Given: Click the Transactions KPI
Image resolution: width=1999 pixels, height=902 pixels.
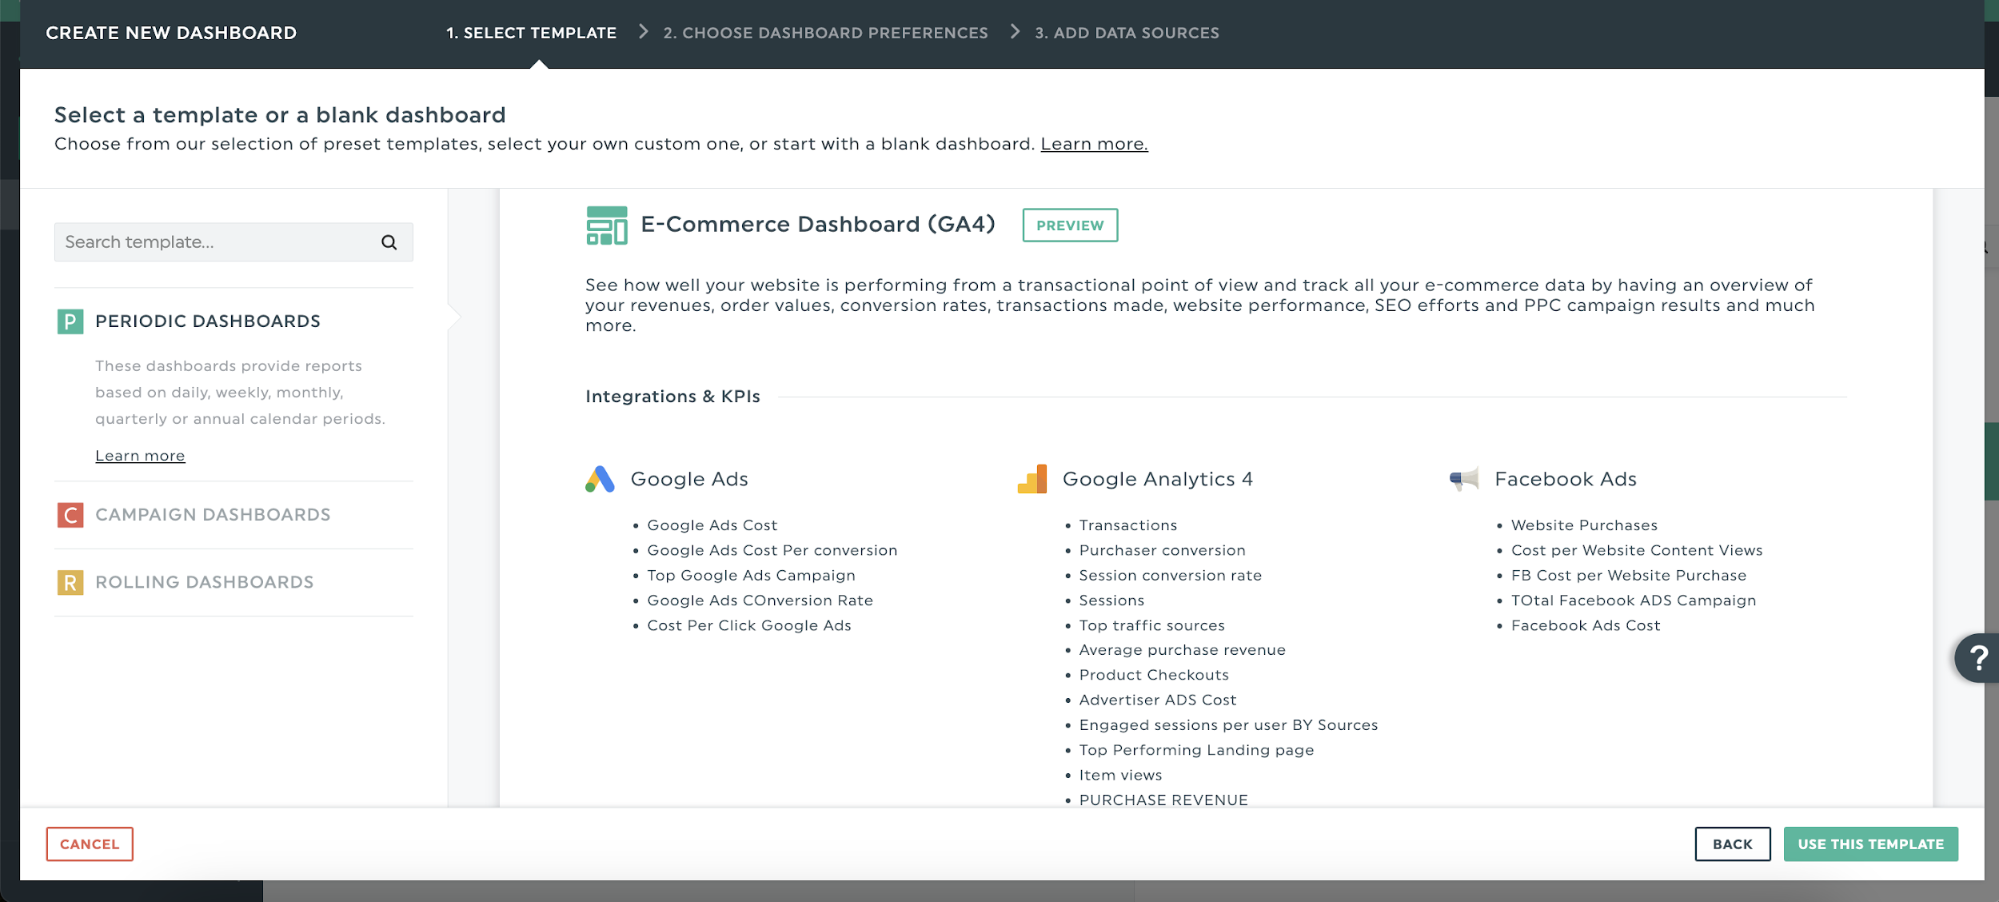Looking at the screenshot, I should tap(1128, 525).
